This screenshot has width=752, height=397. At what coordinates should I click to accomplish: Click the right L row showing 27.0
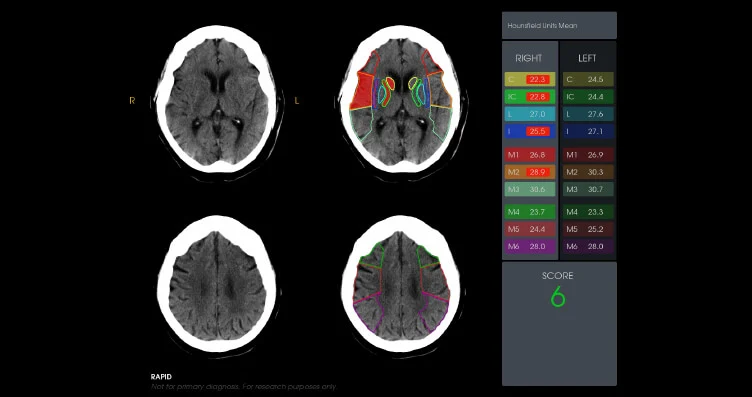530,114
